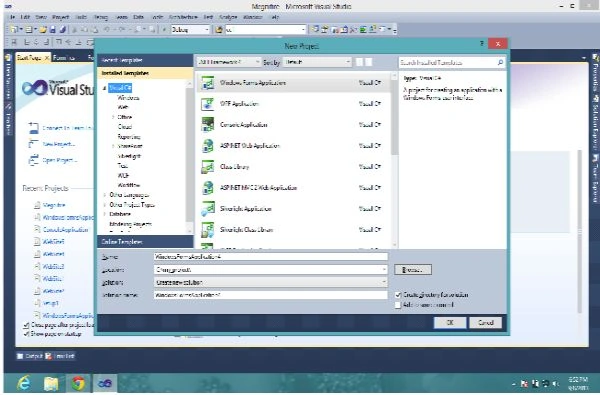
Task: Click the Output window icon at bottom
Action: [20, 356]
